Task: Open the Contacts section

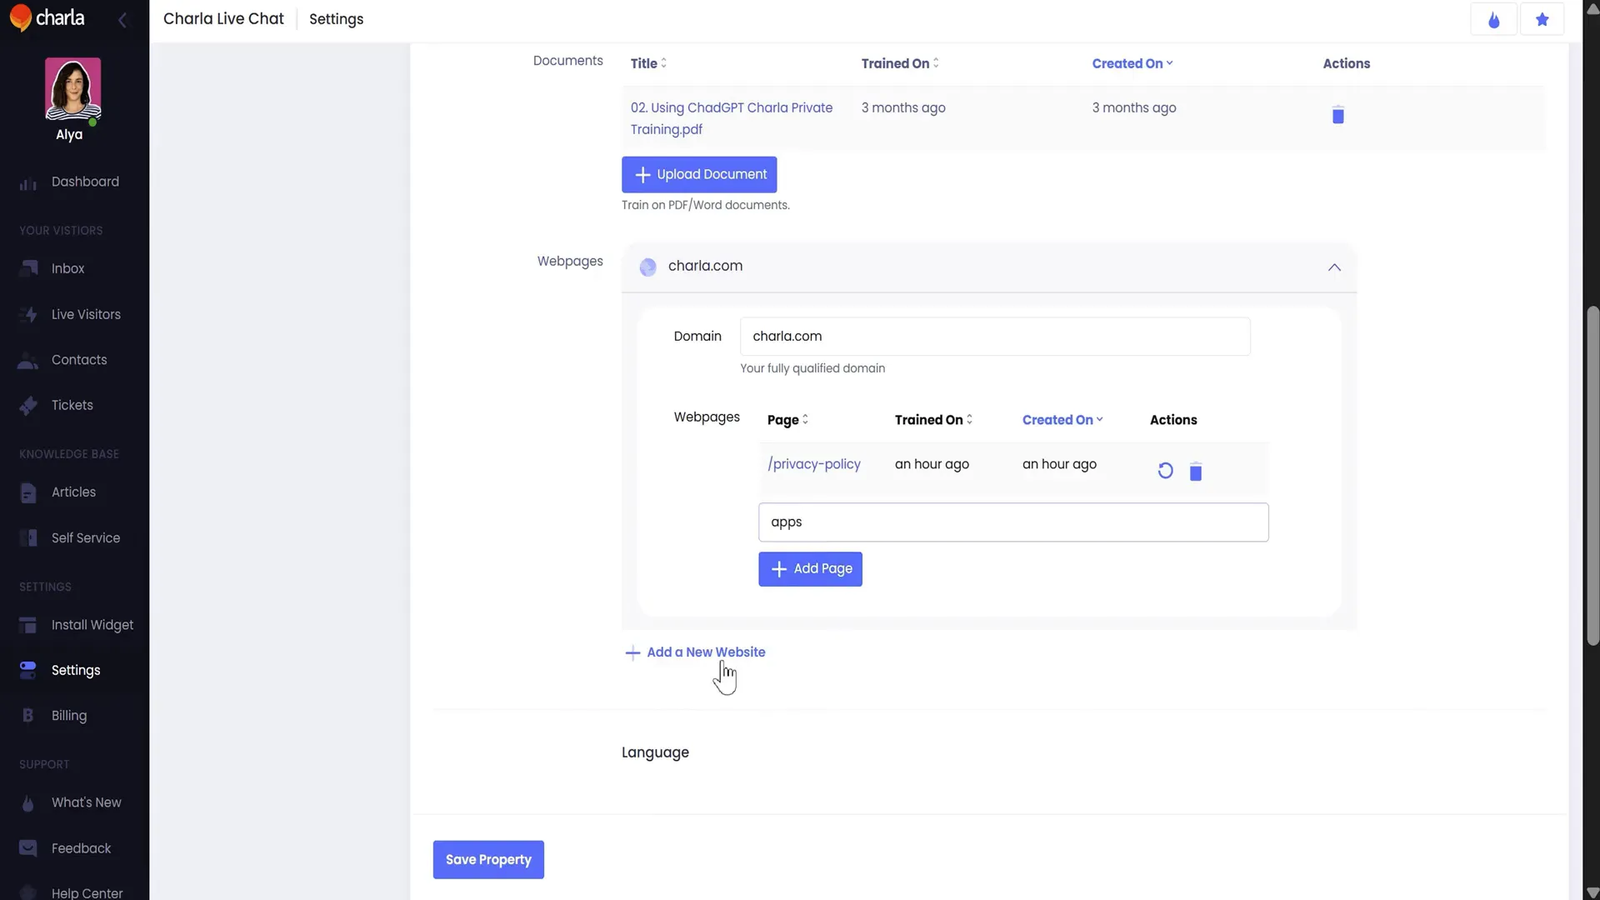Action: coord(79,359)
